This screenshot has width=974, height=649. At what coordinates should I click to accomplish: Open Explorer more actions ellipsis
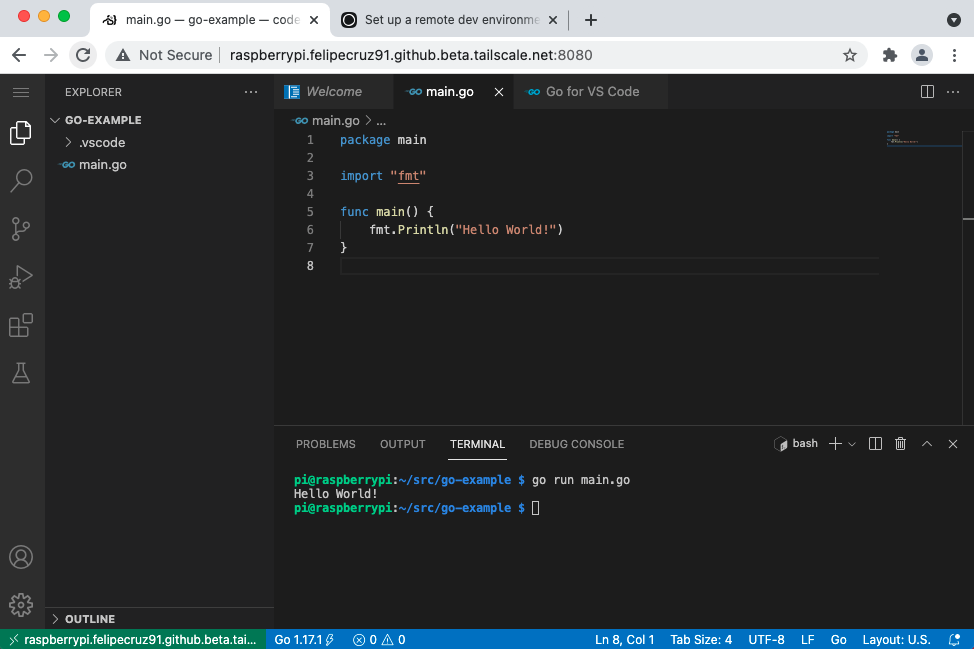[251, 92]
